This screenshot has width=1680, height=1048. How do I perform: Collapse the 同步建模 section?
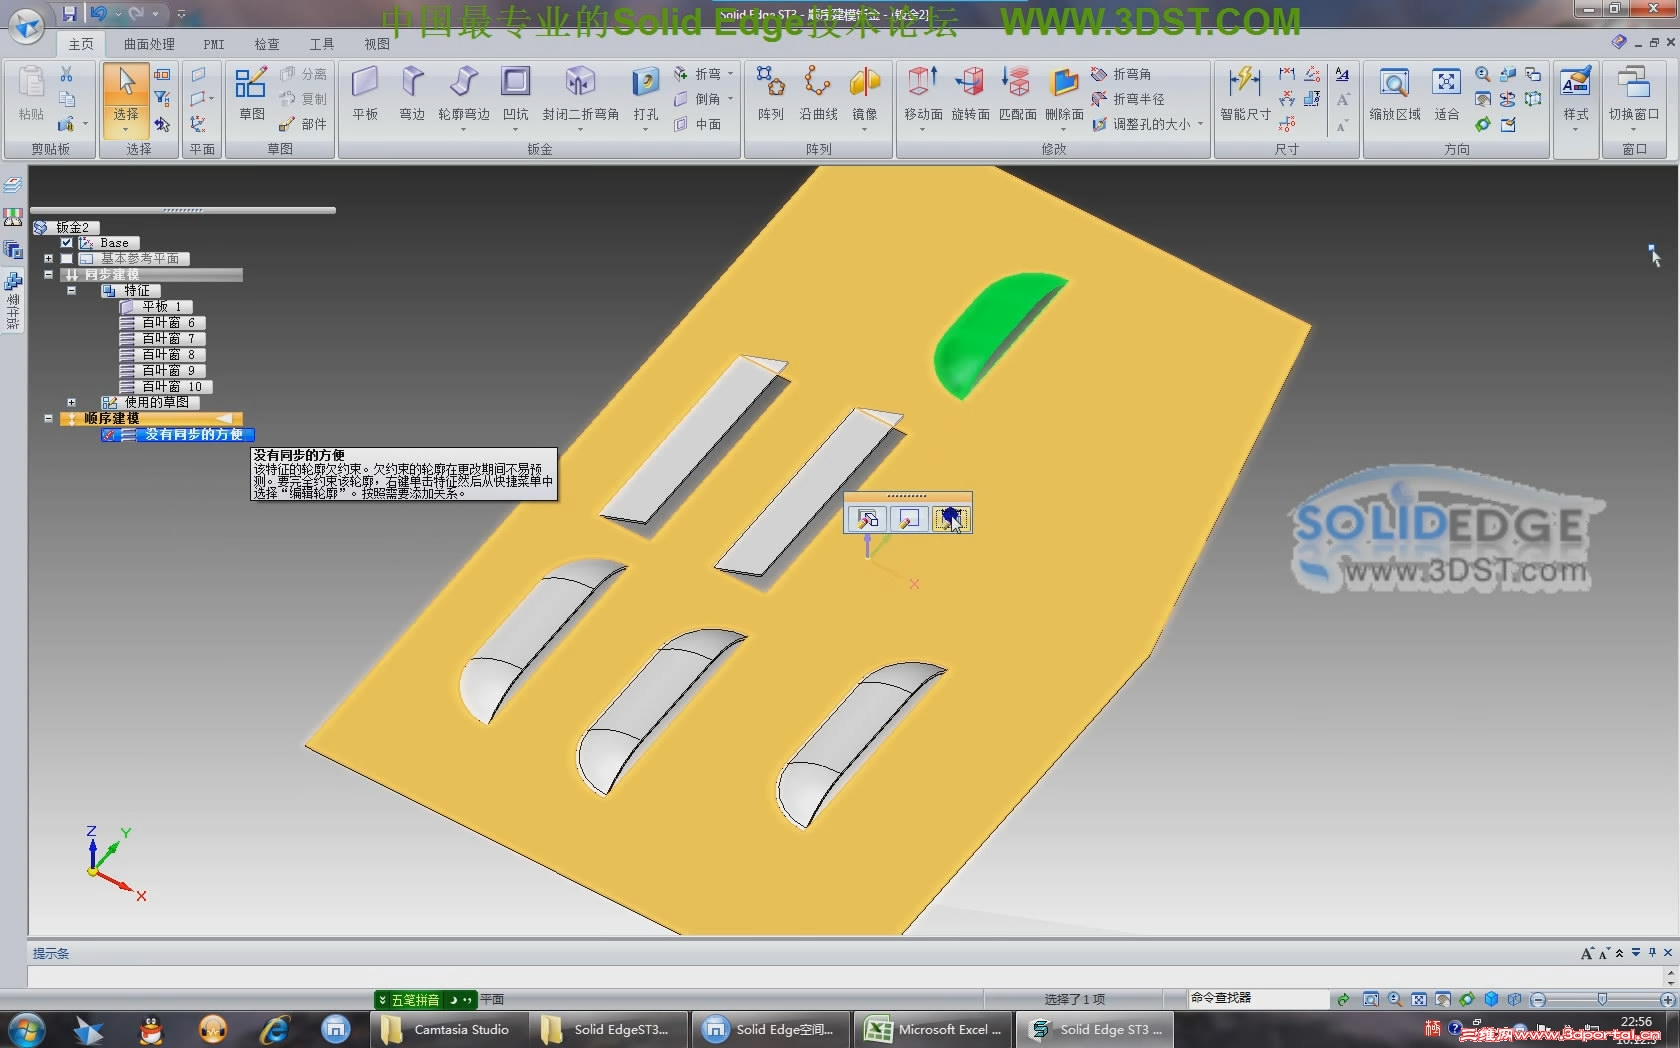pyautogui.click(x=48, y=275)
